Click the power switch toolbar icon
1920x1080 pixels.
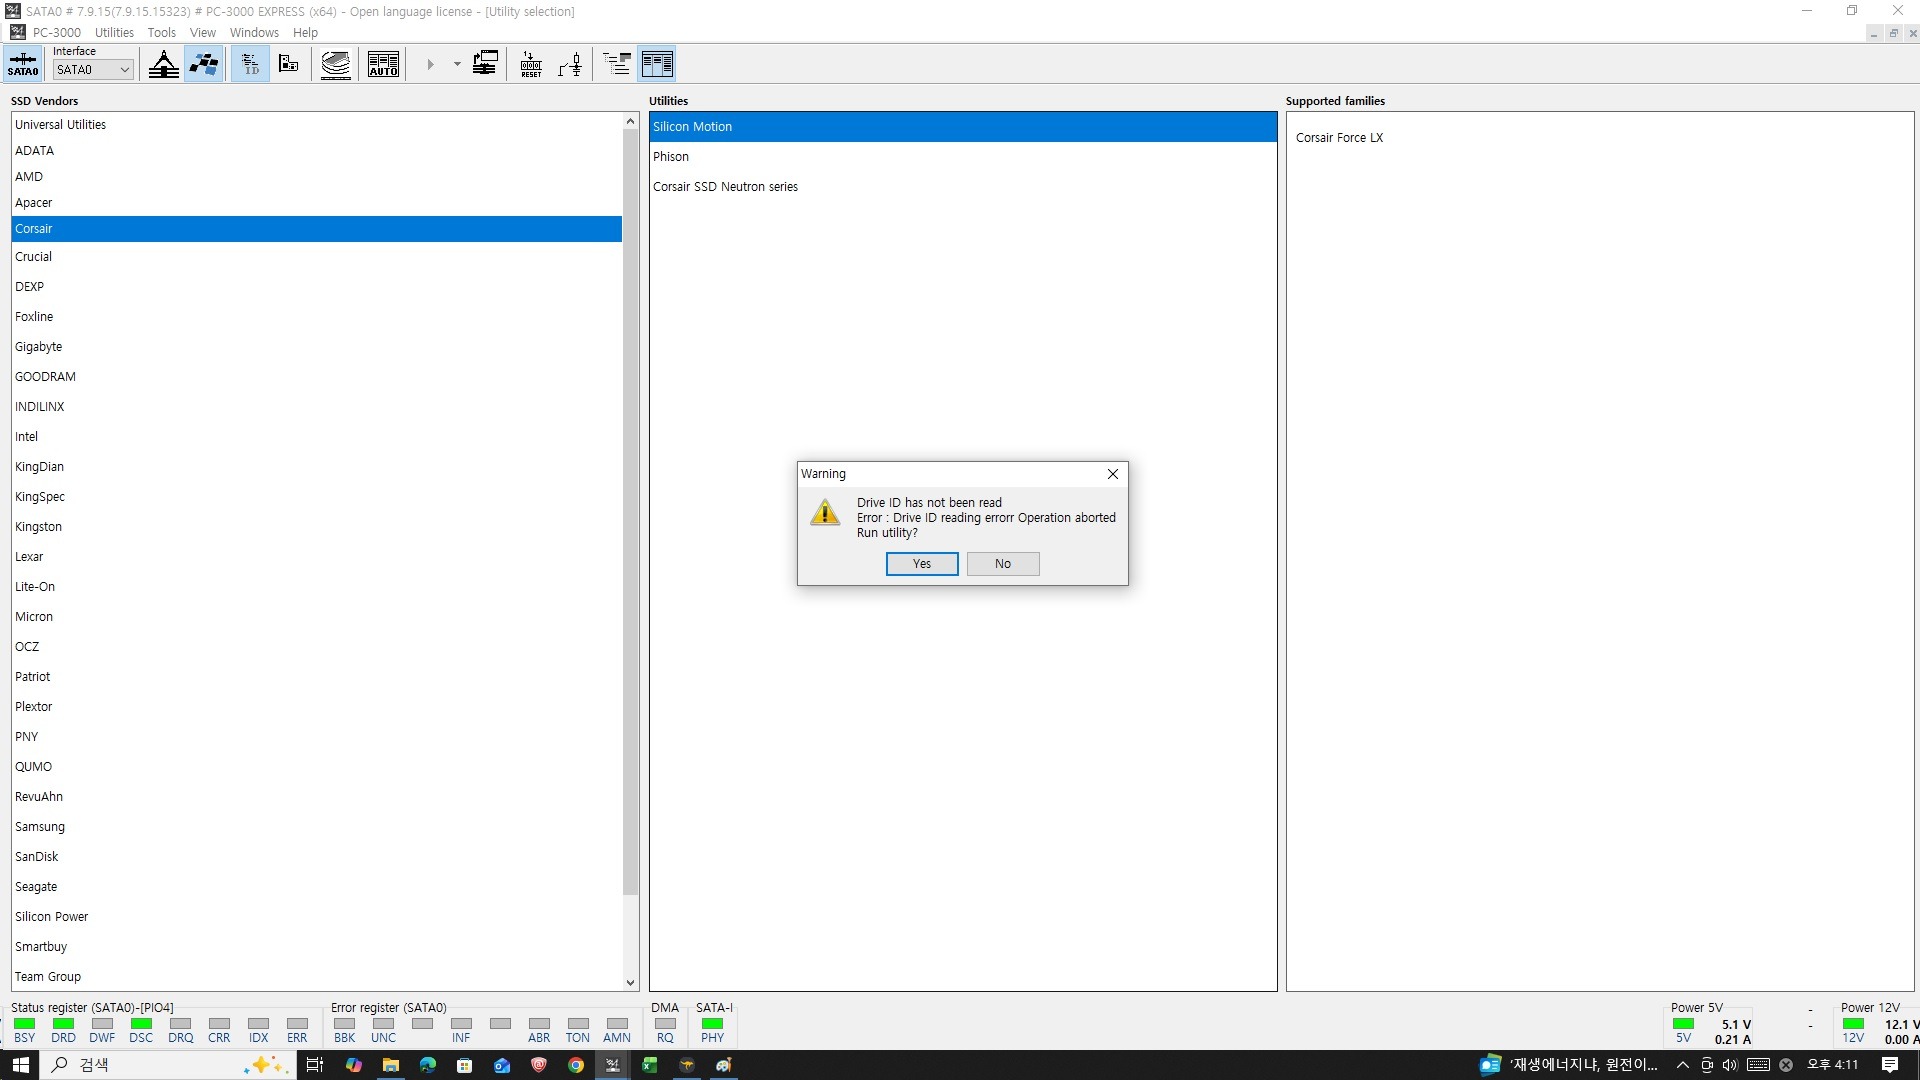[x=570, y=64]
